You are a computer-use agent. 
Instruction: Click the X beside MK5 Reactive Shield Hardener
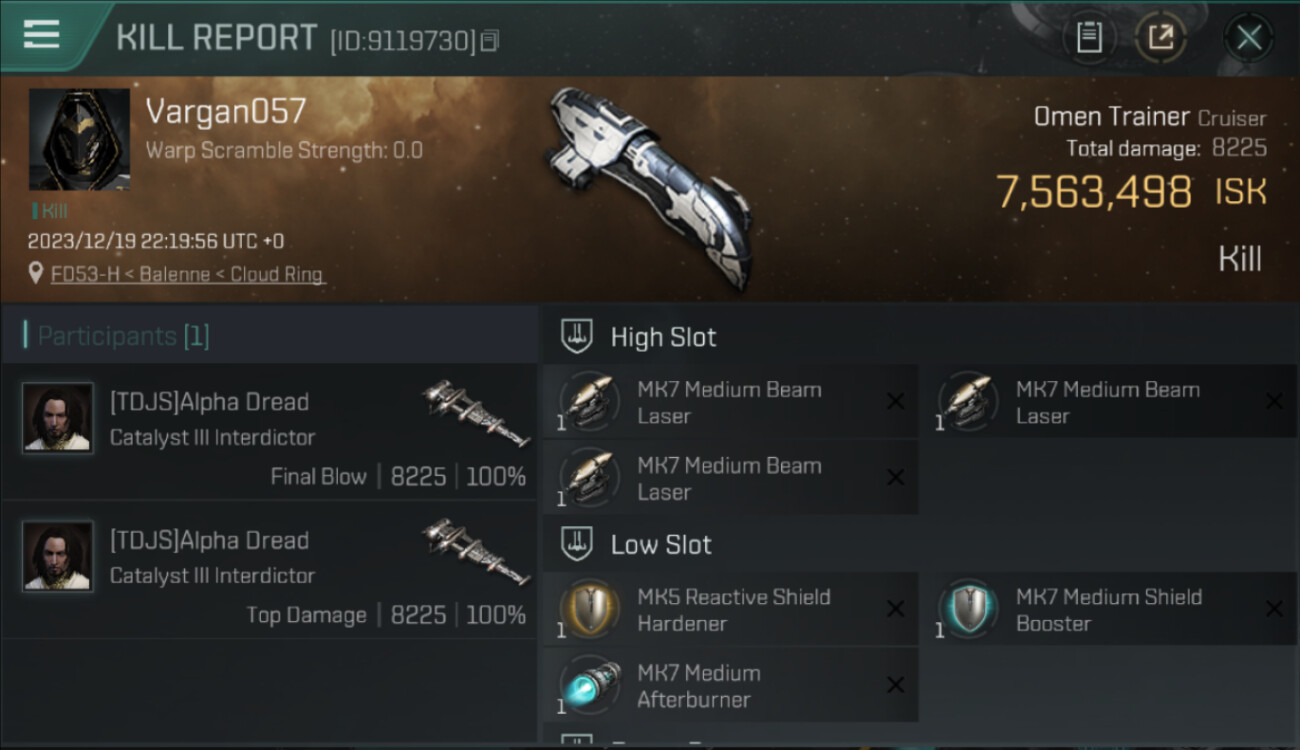coord(895,609)
